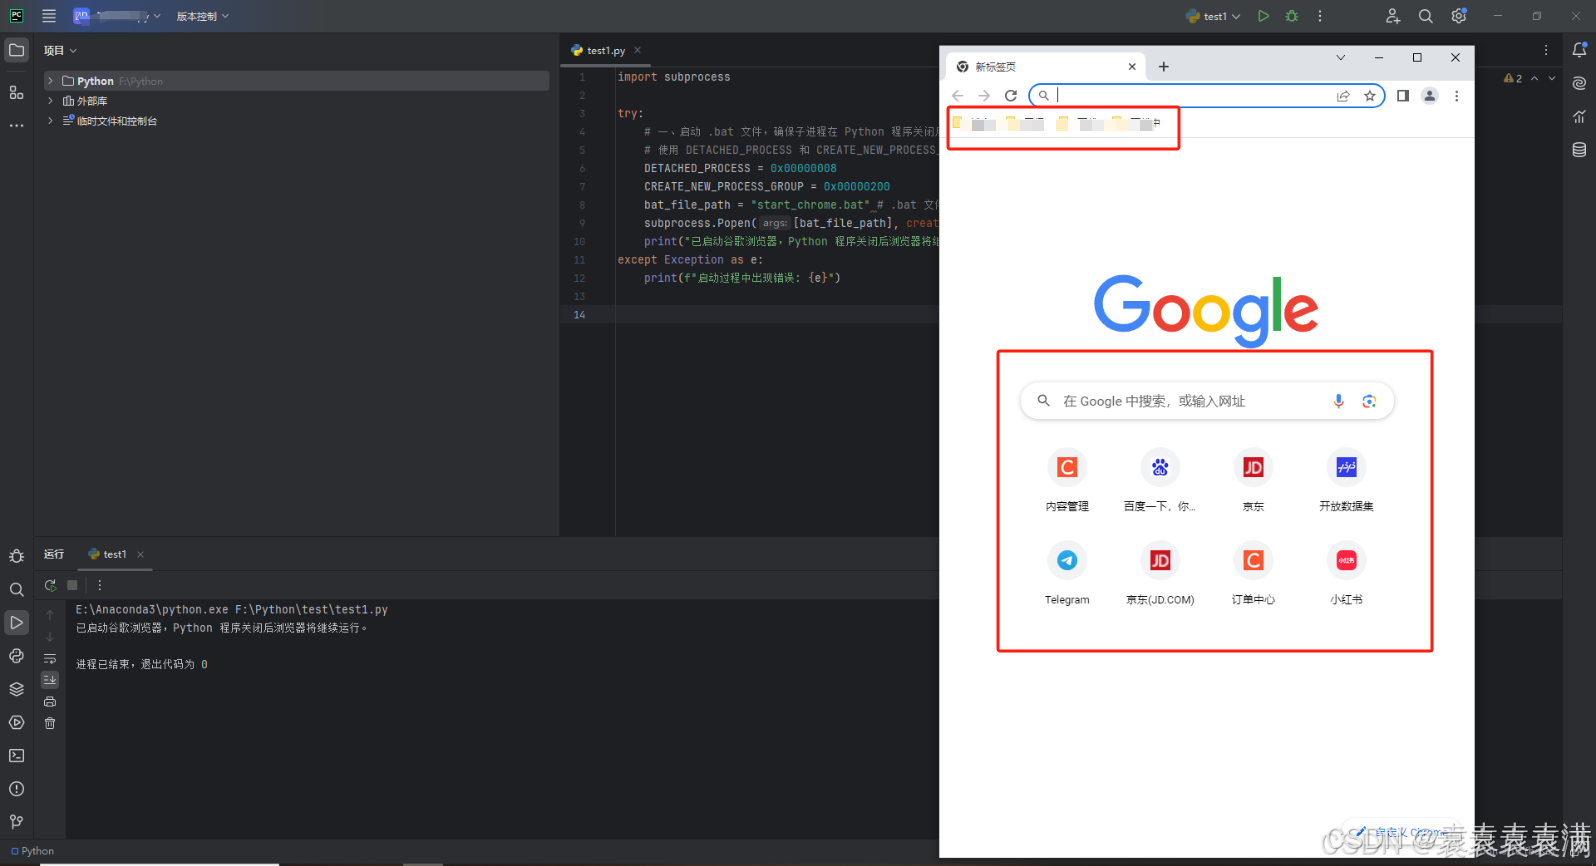
Task: Open Chrome tab search chevron
Action: [1341, 58]
